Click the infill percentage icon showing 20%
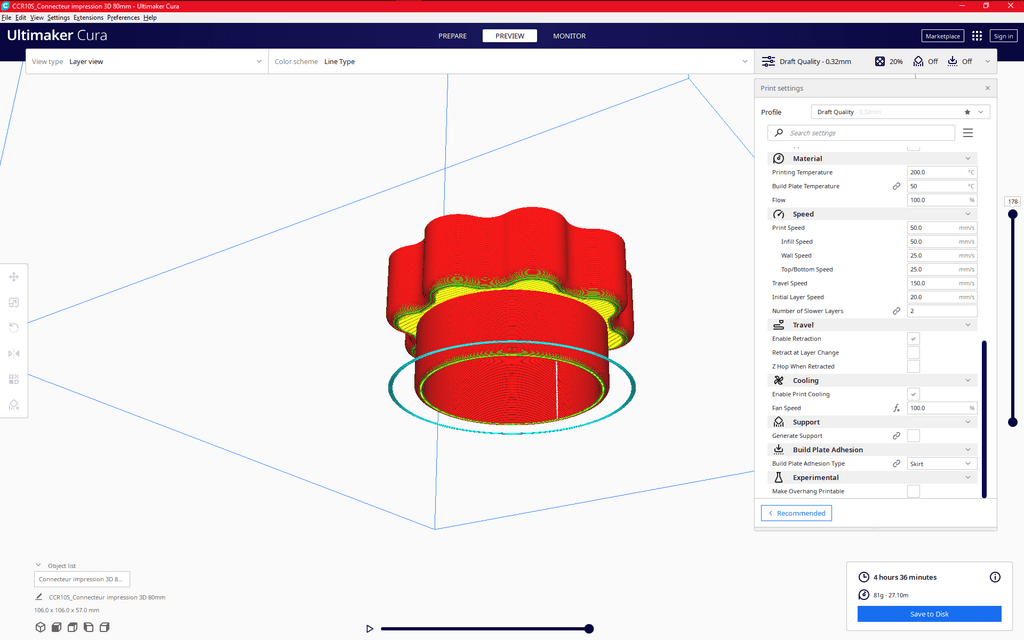The image size is (1024, 640). [x=880, y=61]
